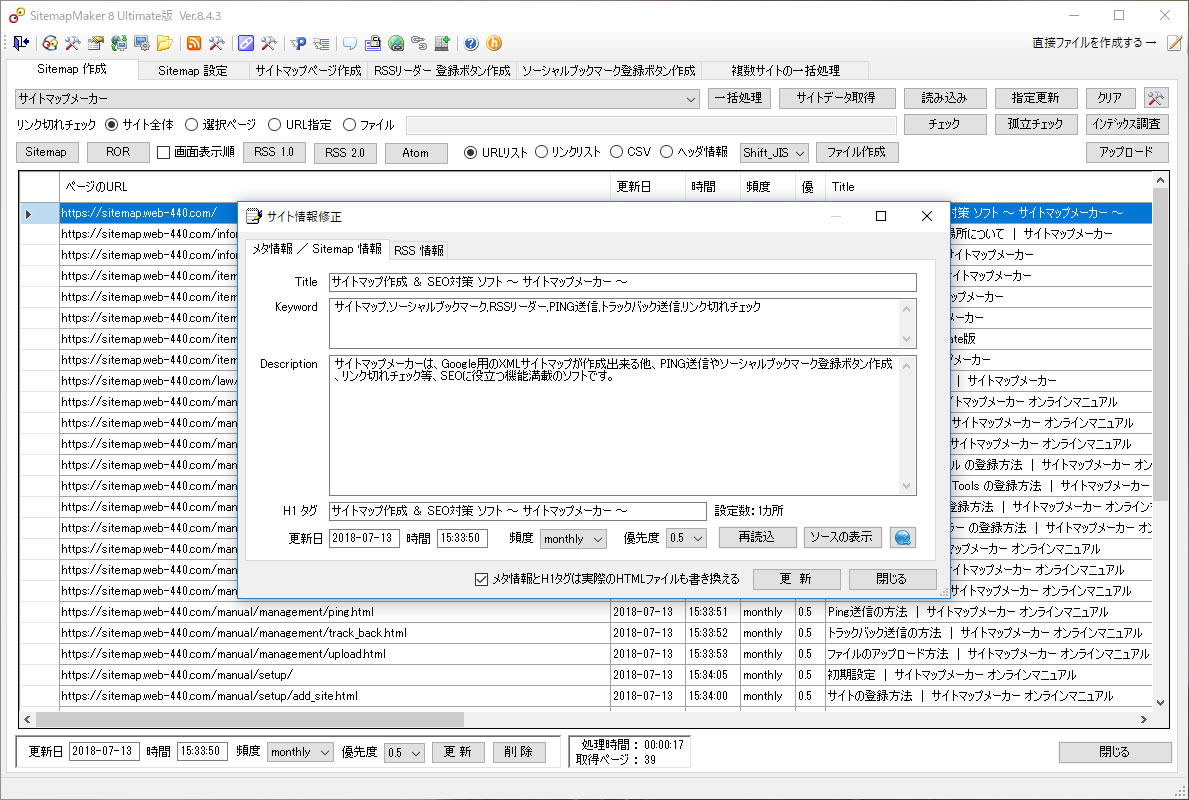1189x800 pixels.
Task: Click the green globe printer icon
Action: (396, 43)
